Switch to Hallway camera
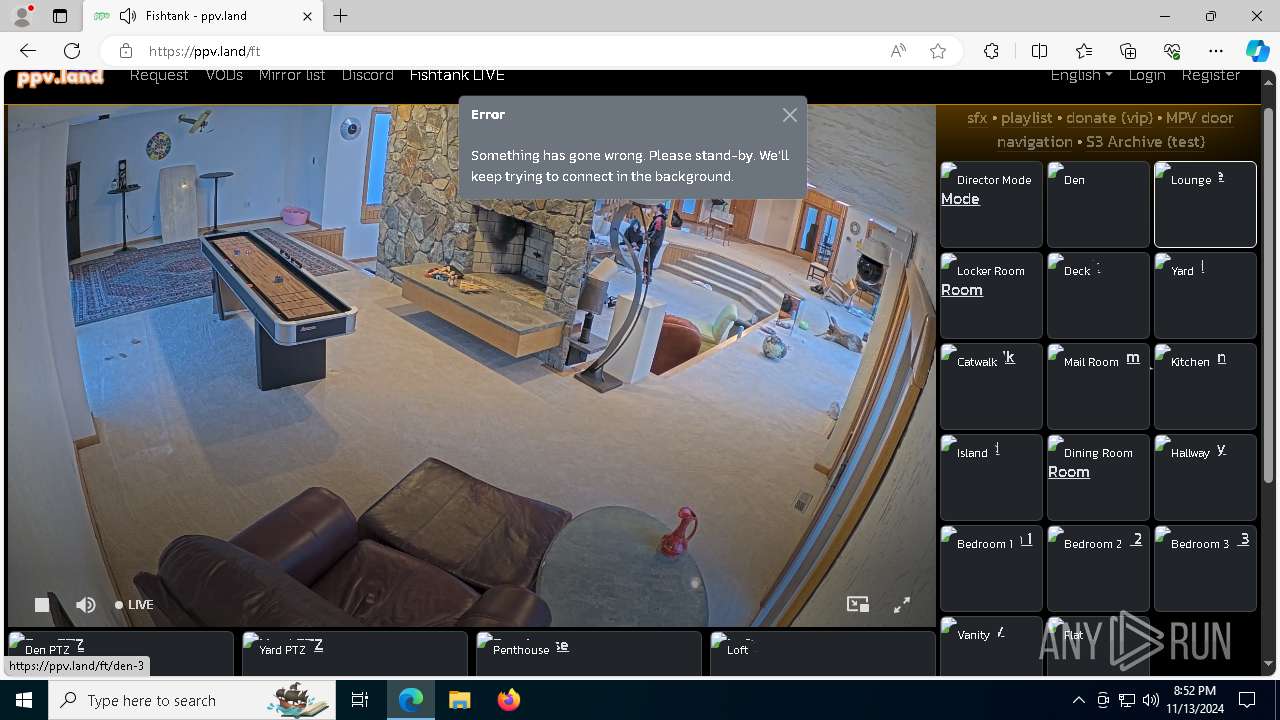The height and width of the screenshot is (720, 1280). pyautogui.click(x=1205, y=477)
